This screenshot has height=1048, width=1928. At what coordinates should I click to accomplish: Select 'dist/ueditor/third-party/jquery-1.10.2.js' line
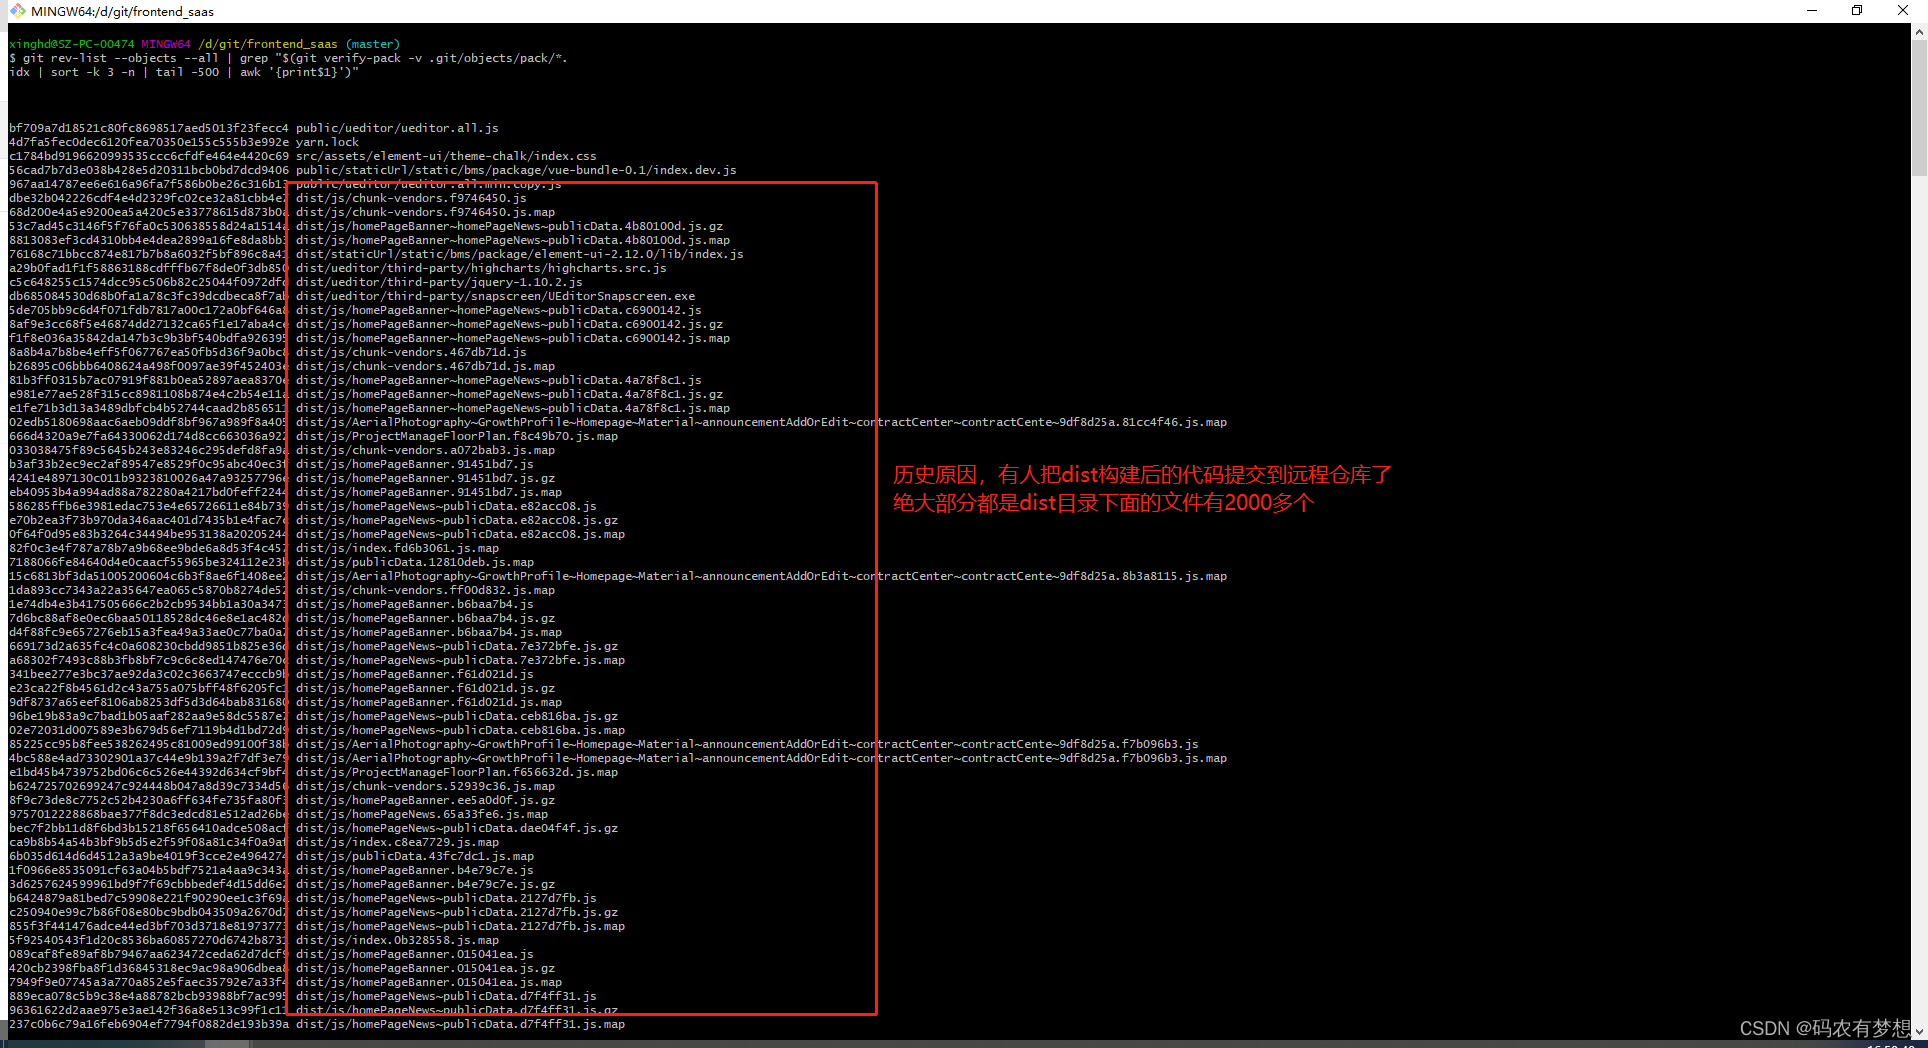tap(439, 282)
